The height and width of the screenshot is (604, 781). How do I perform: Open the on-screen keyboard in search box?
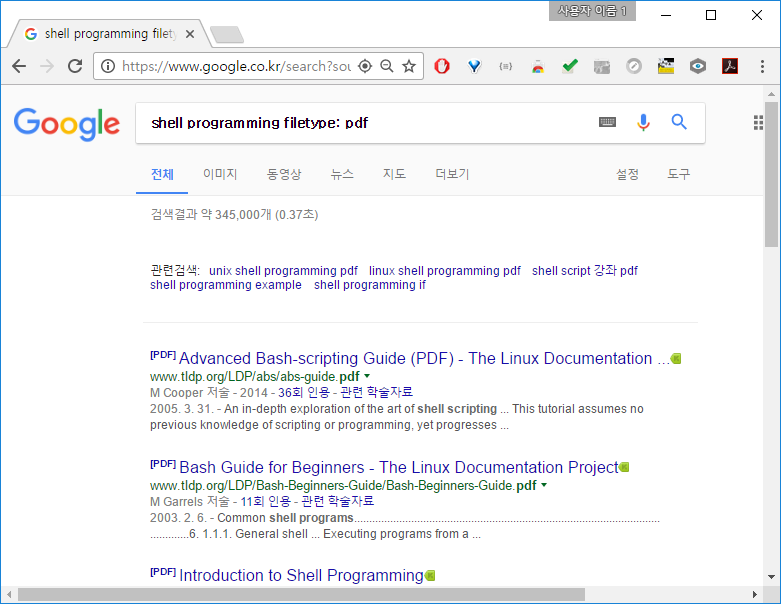[607, 122]
